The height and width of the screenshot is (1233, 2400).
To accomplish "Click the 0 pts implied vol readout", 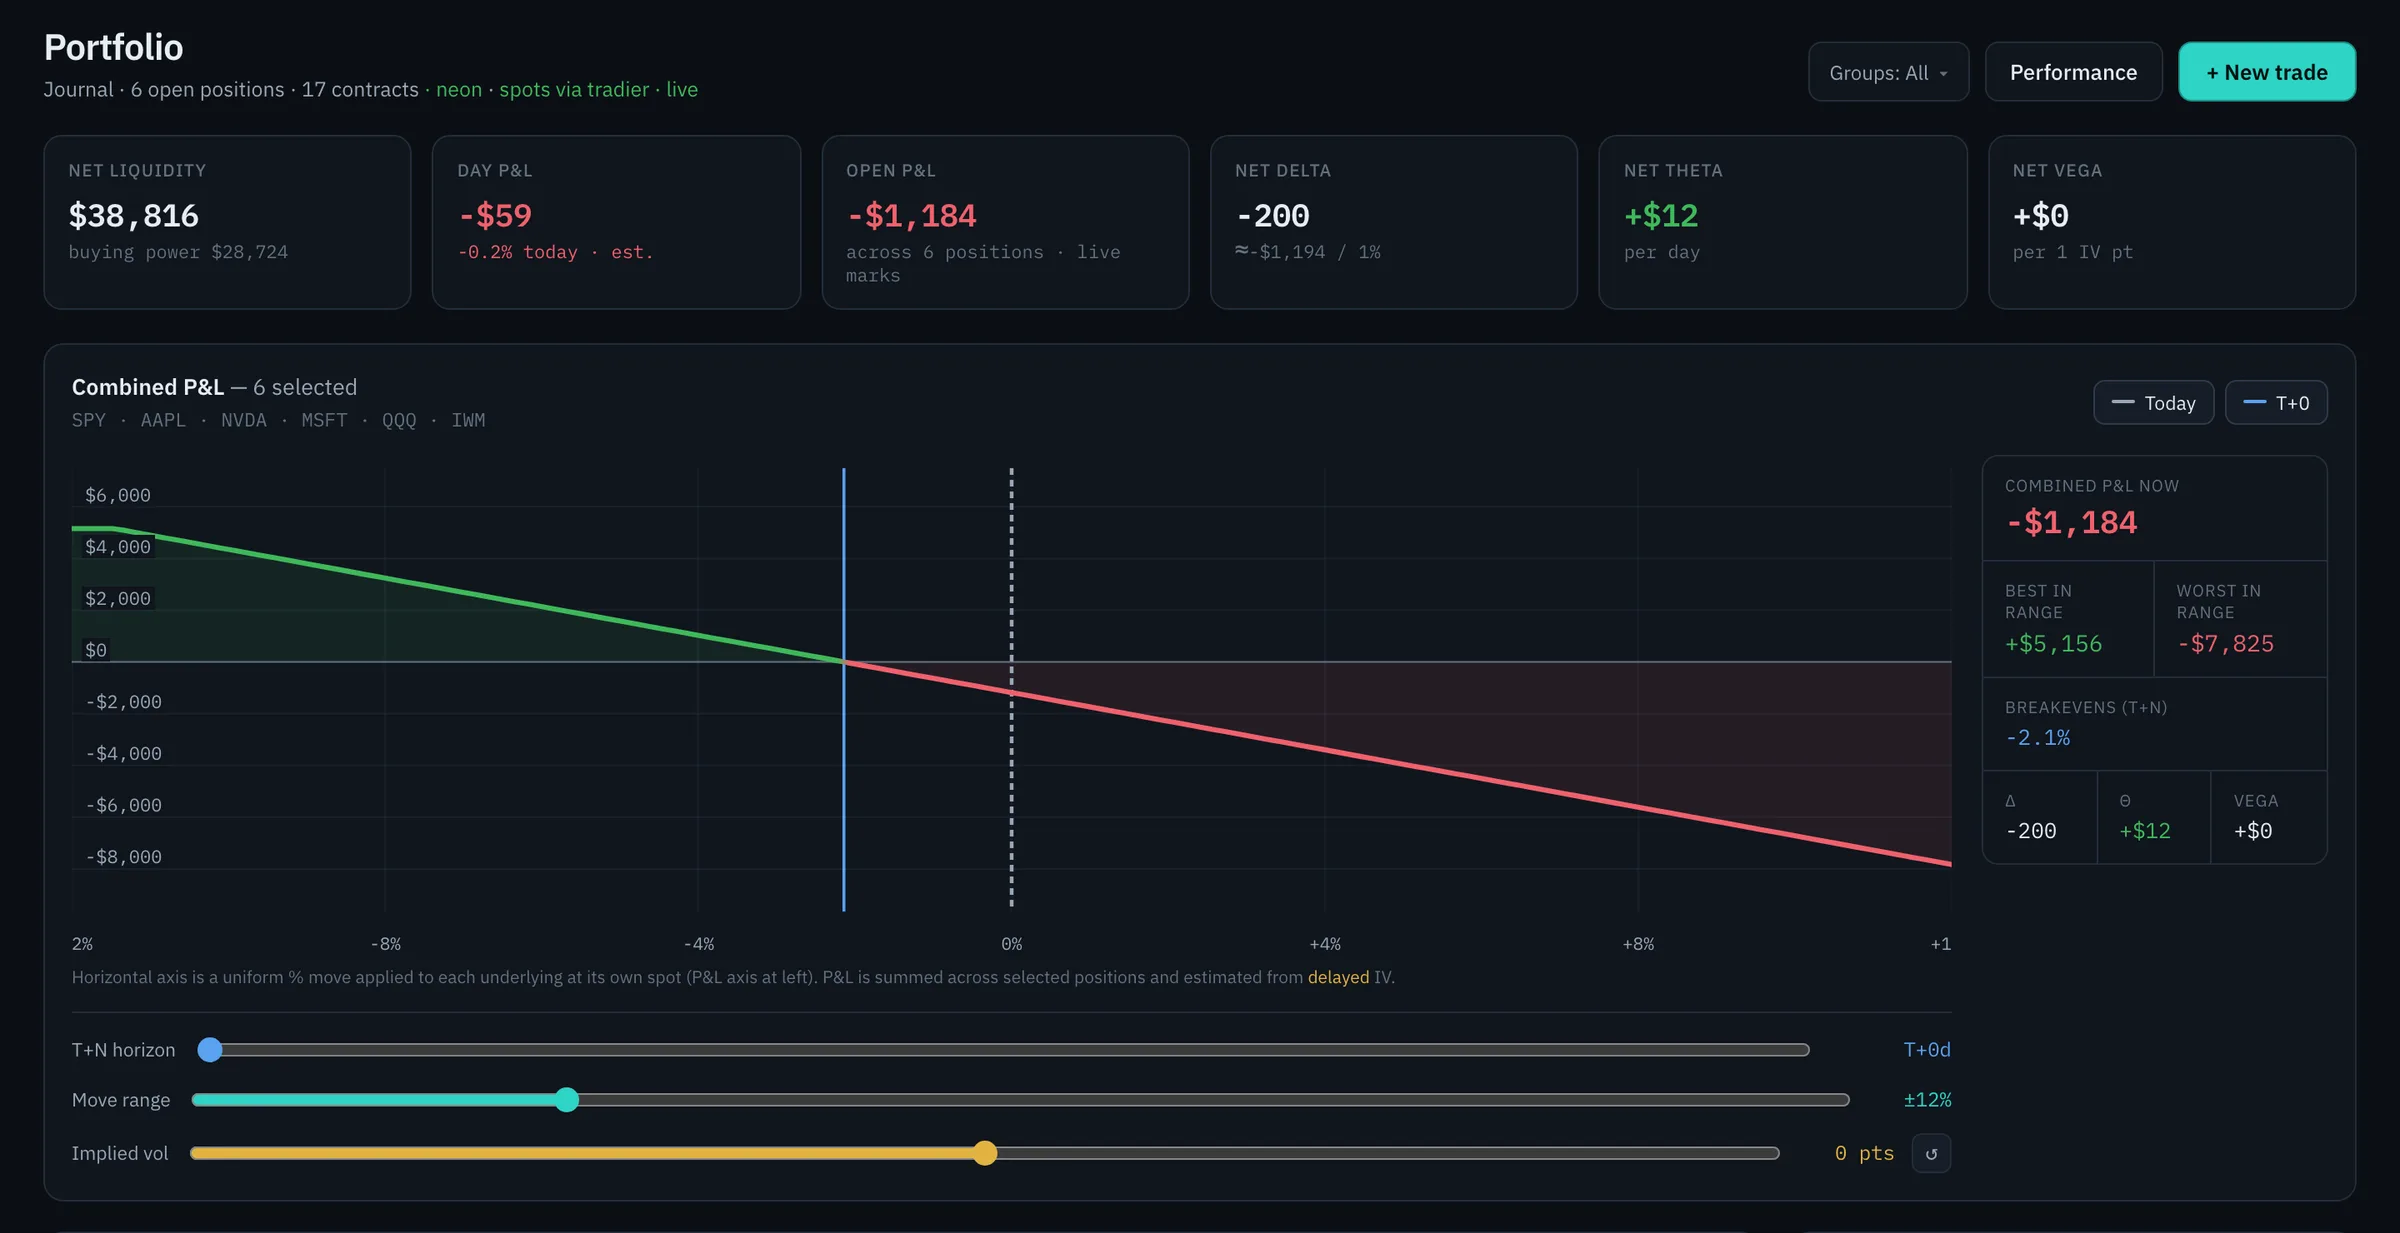I will click(x=1864, y=1153).
